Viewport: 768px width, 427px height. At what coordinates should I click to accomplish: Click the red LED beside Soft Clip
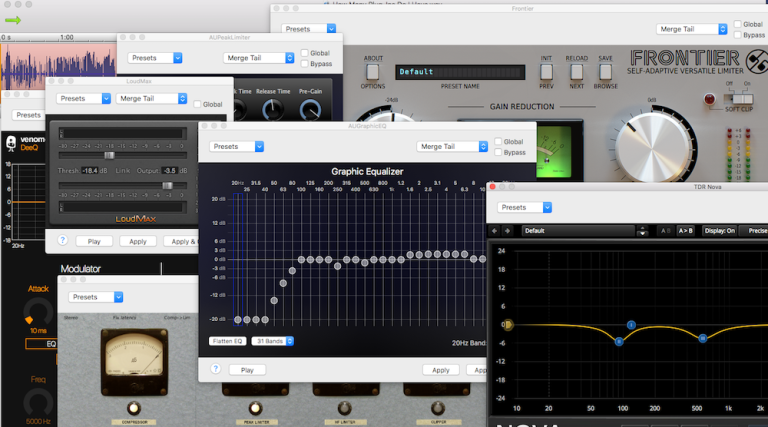click(x=709, y=99)
